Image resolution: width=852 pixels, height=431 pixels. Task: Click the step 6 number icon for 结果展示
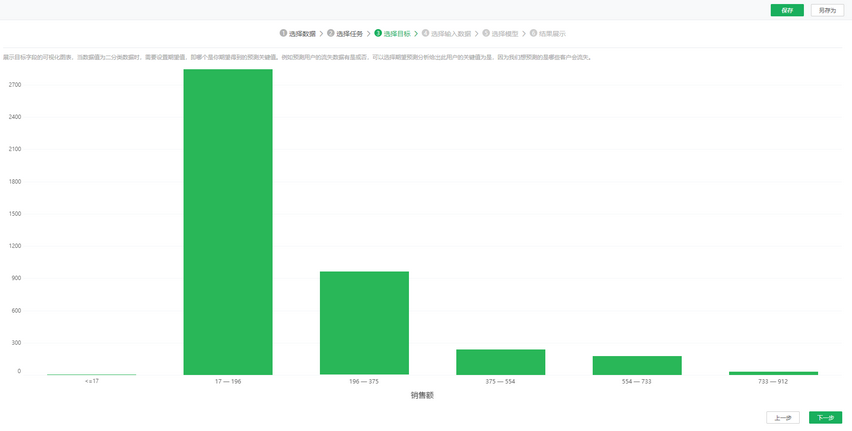533,33
